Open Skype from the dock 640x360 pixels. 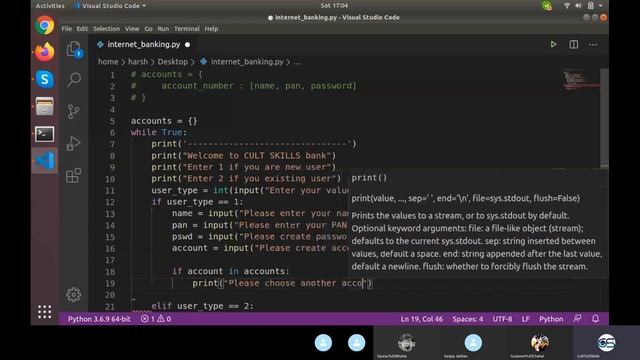pos(44,79)
